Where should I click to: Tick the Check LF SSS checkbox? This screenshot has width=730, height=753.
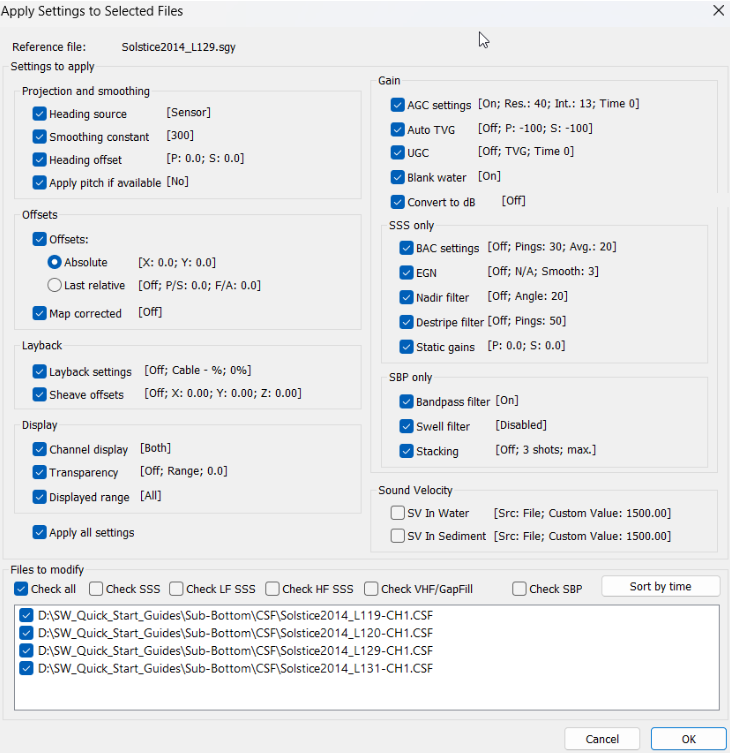pyautogui.click(x=176, y=589)
